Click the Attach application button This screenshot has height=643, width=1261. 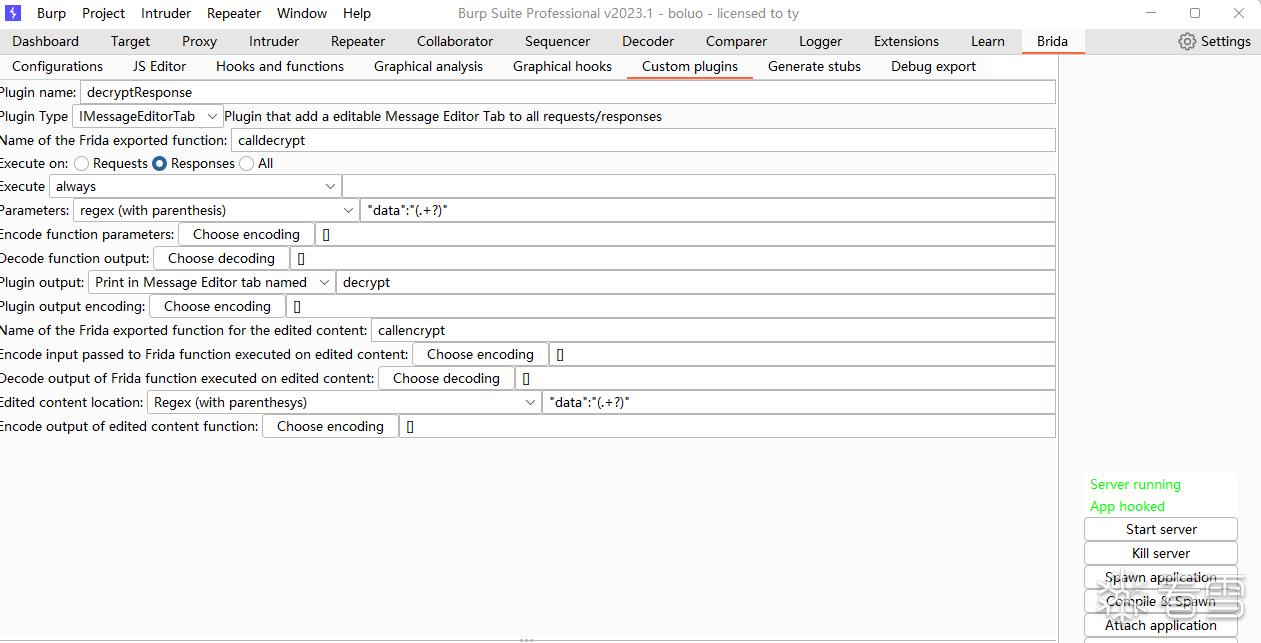click(x=1161, y=625)
